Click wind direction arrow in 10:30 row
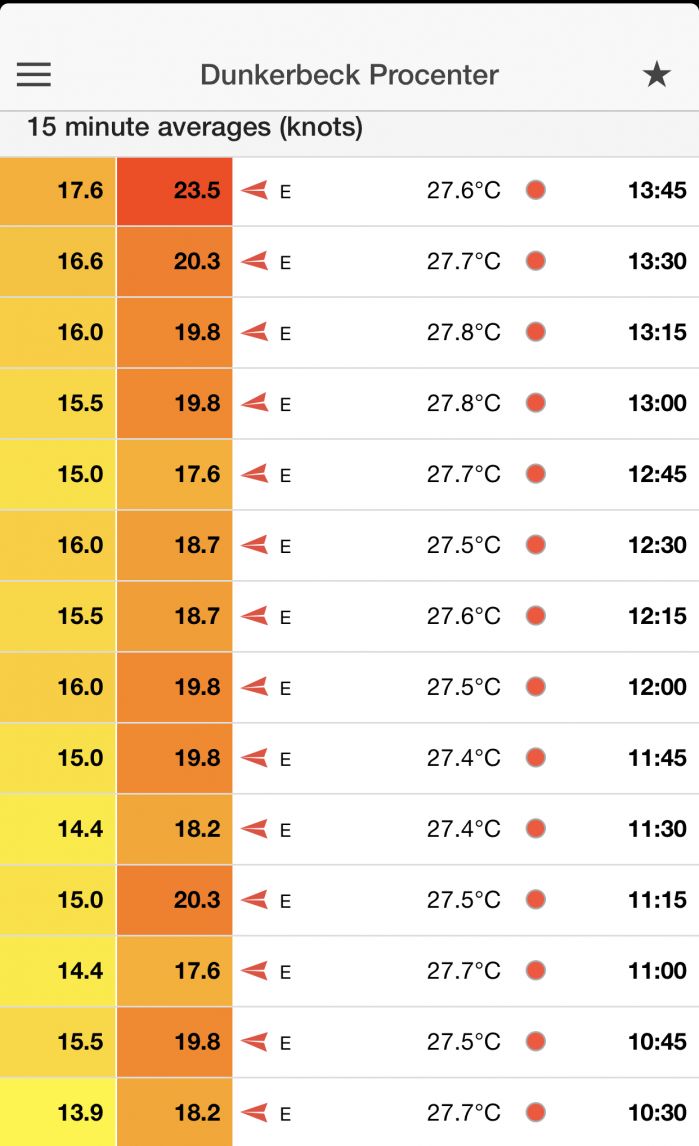699x1146 pixels. 255,1113
